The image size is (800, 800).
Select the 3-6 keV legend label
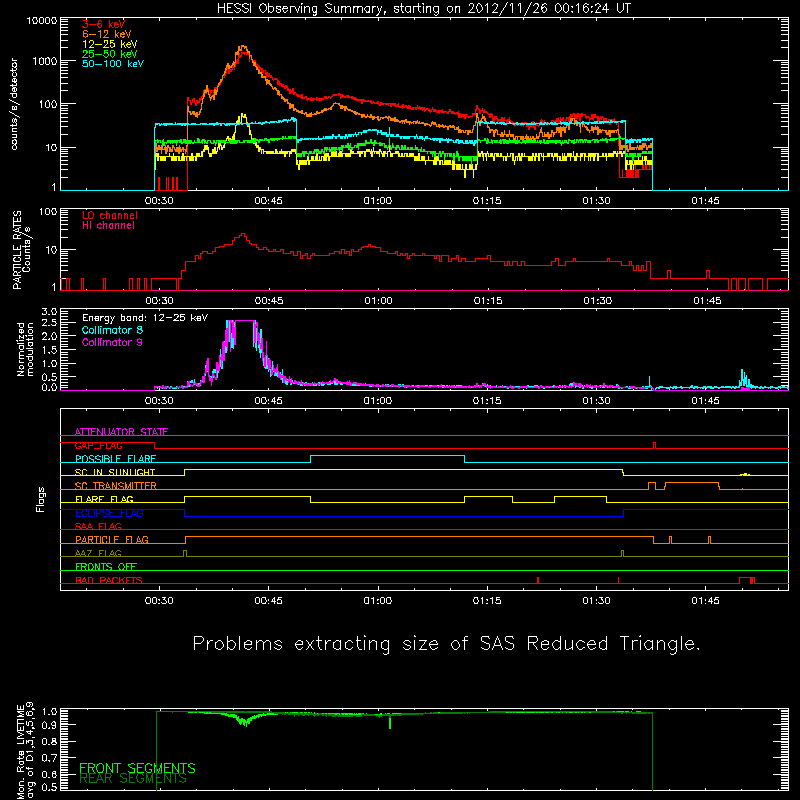(104, 24)
